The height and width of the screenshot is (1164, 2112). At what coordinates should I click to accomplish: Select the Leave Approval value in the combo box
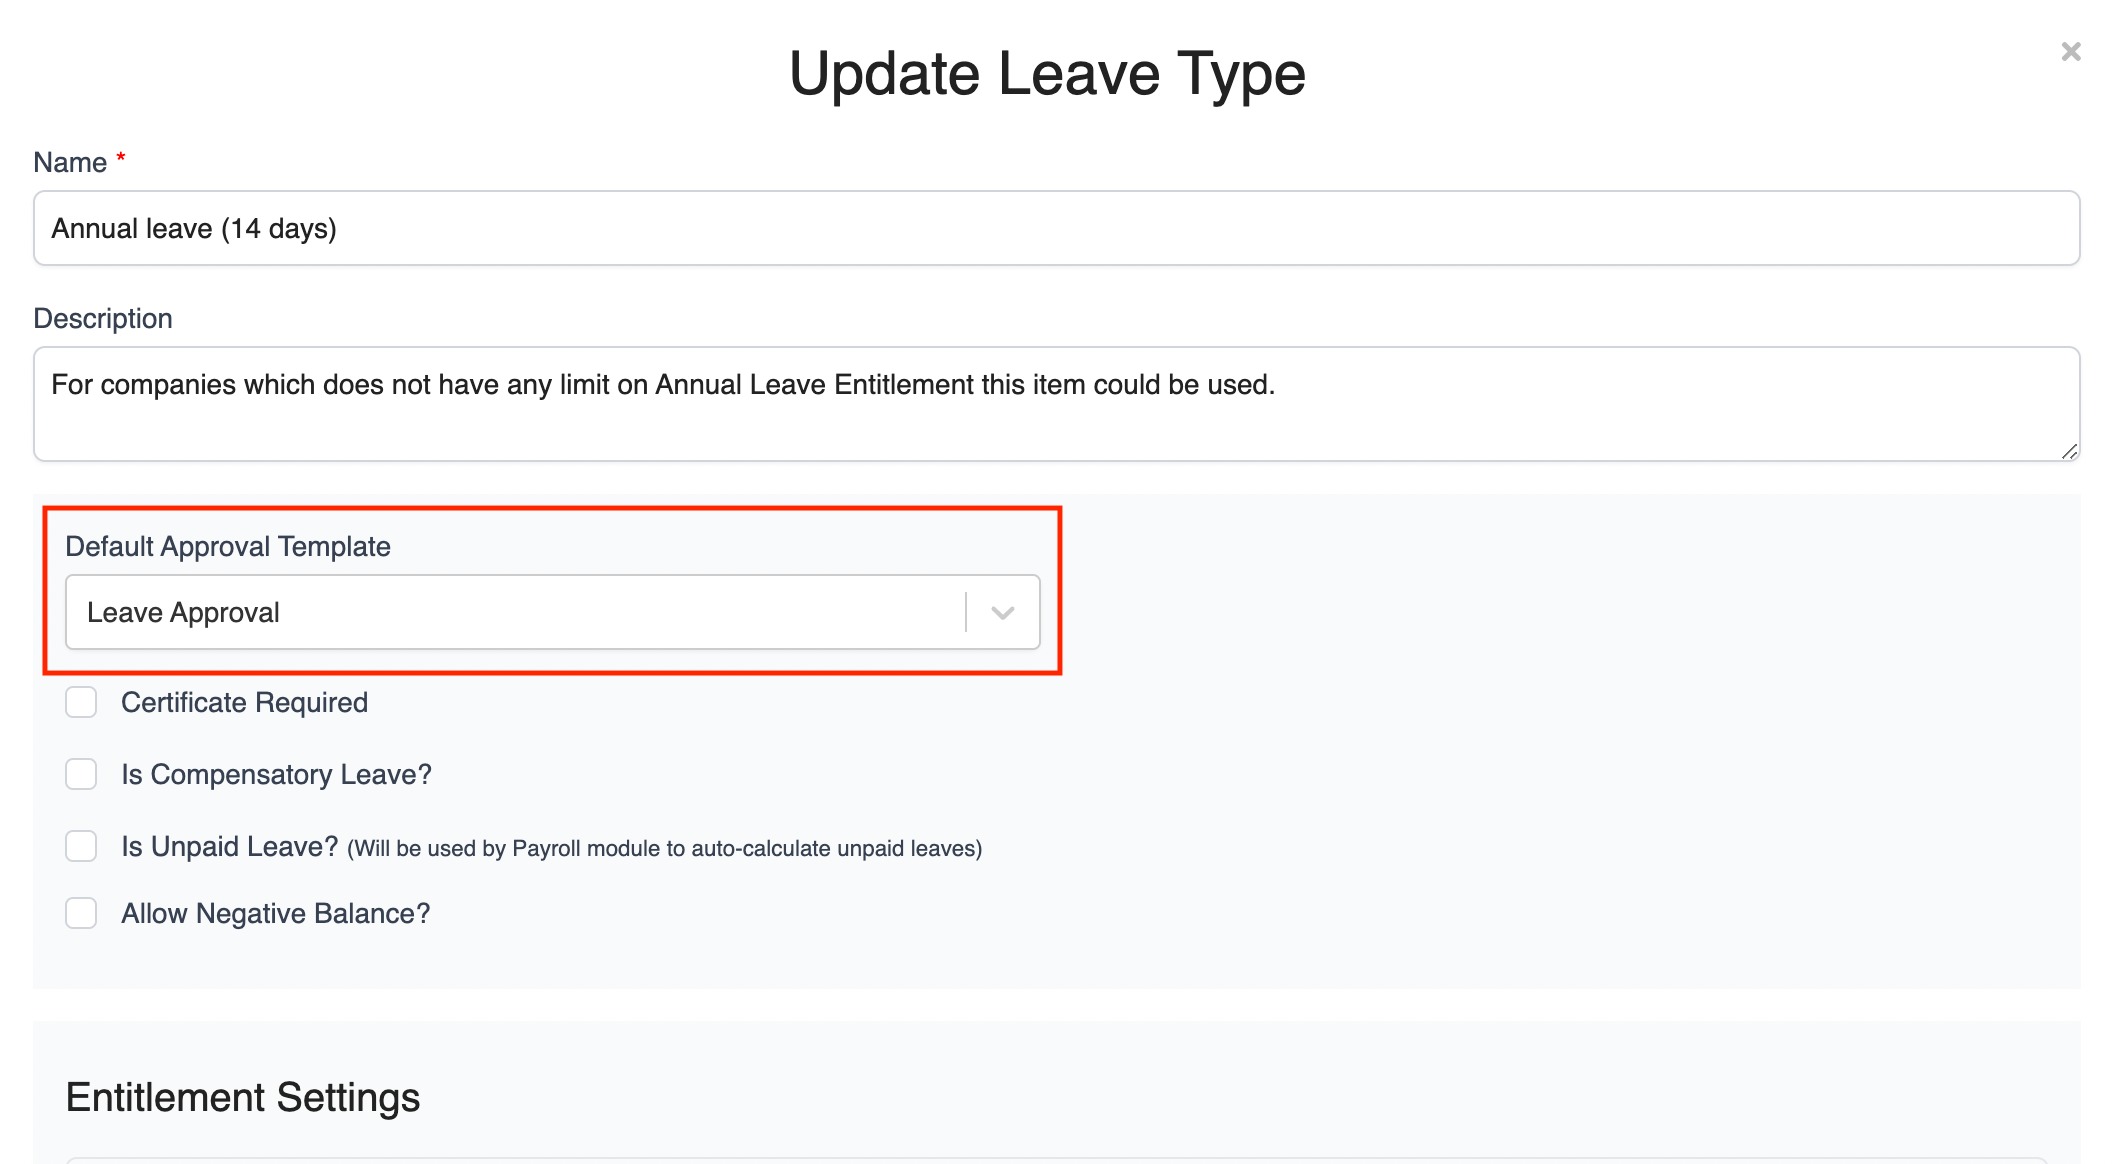183,612
